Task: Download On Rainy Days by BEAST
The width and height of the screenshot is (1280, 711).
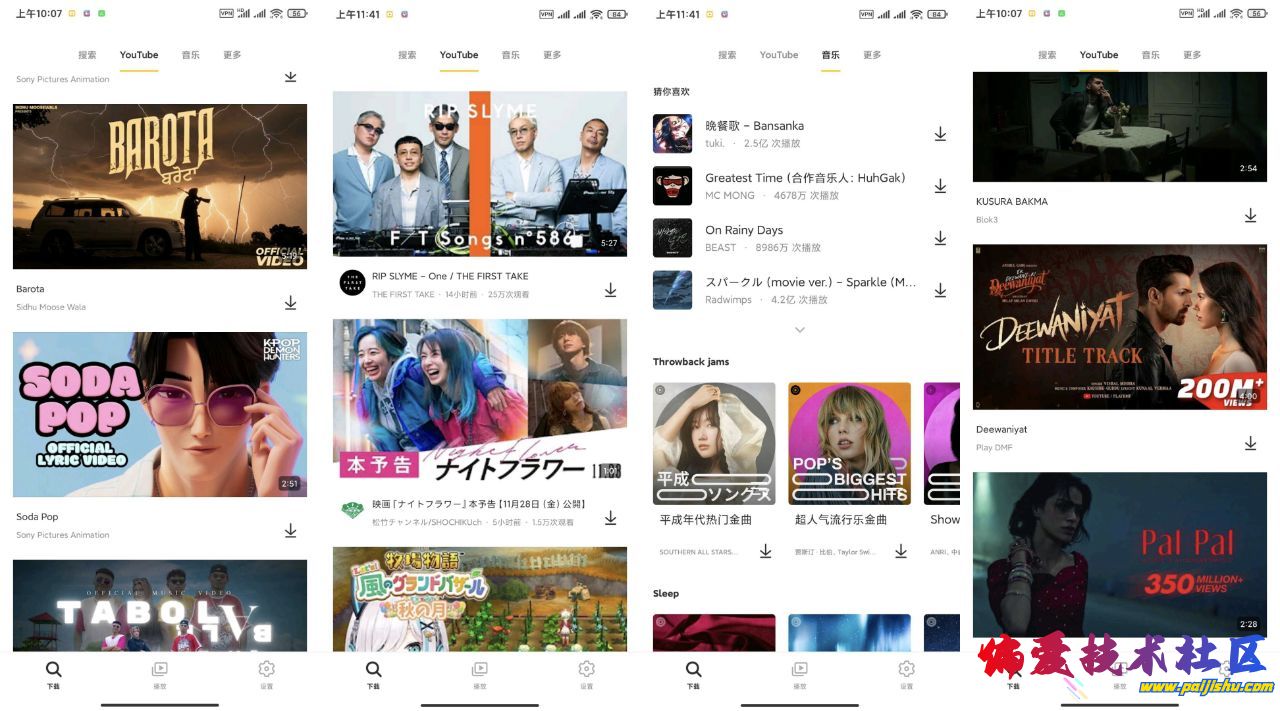Action: [940, 238]
